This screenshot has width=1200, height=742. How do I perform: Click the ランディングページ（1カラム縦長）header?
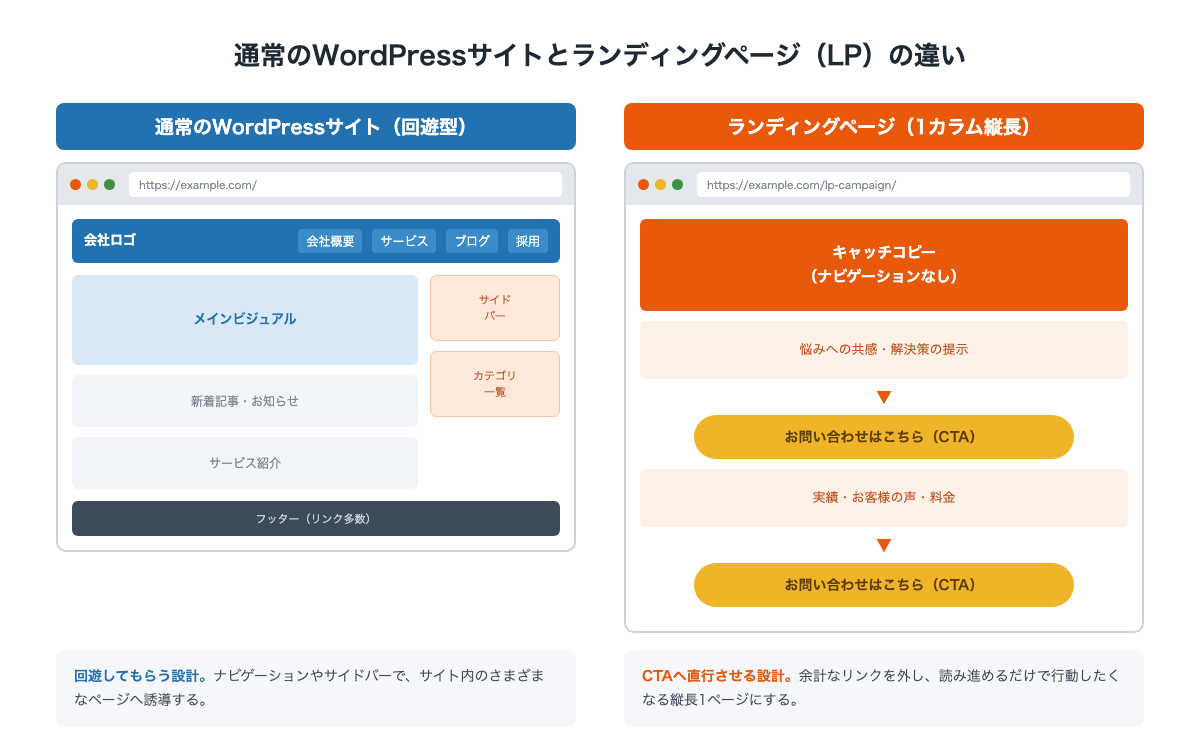[884, 127]
